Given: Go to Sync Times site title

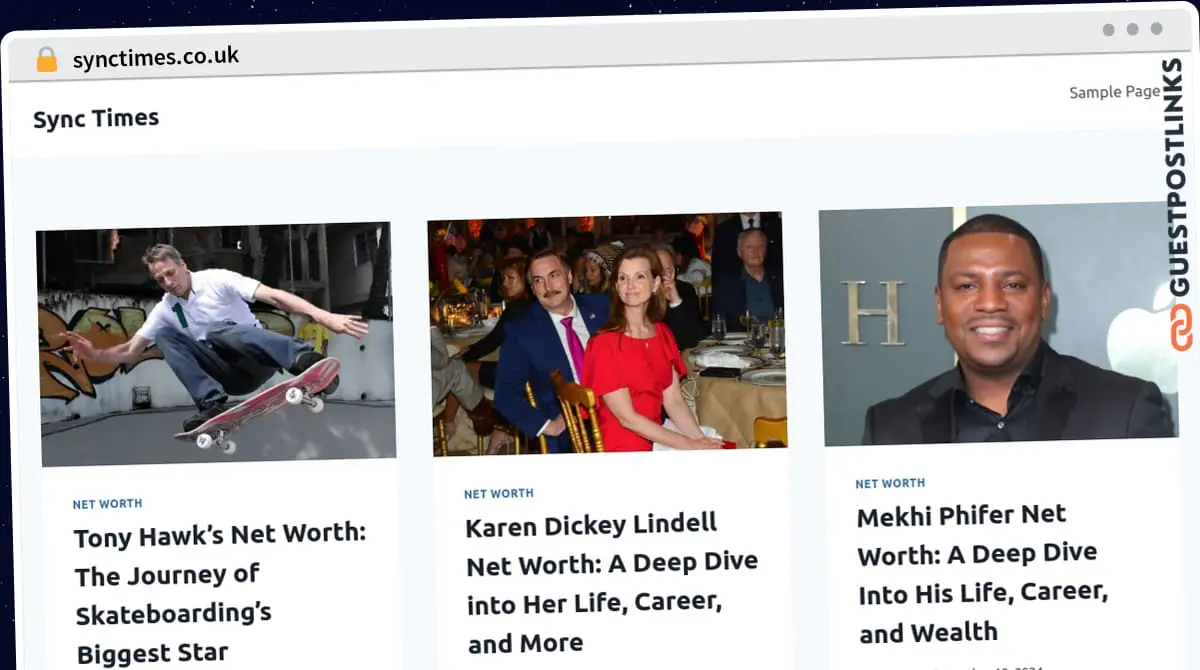Looking at the screenshot, I should (x=96, y=119).
